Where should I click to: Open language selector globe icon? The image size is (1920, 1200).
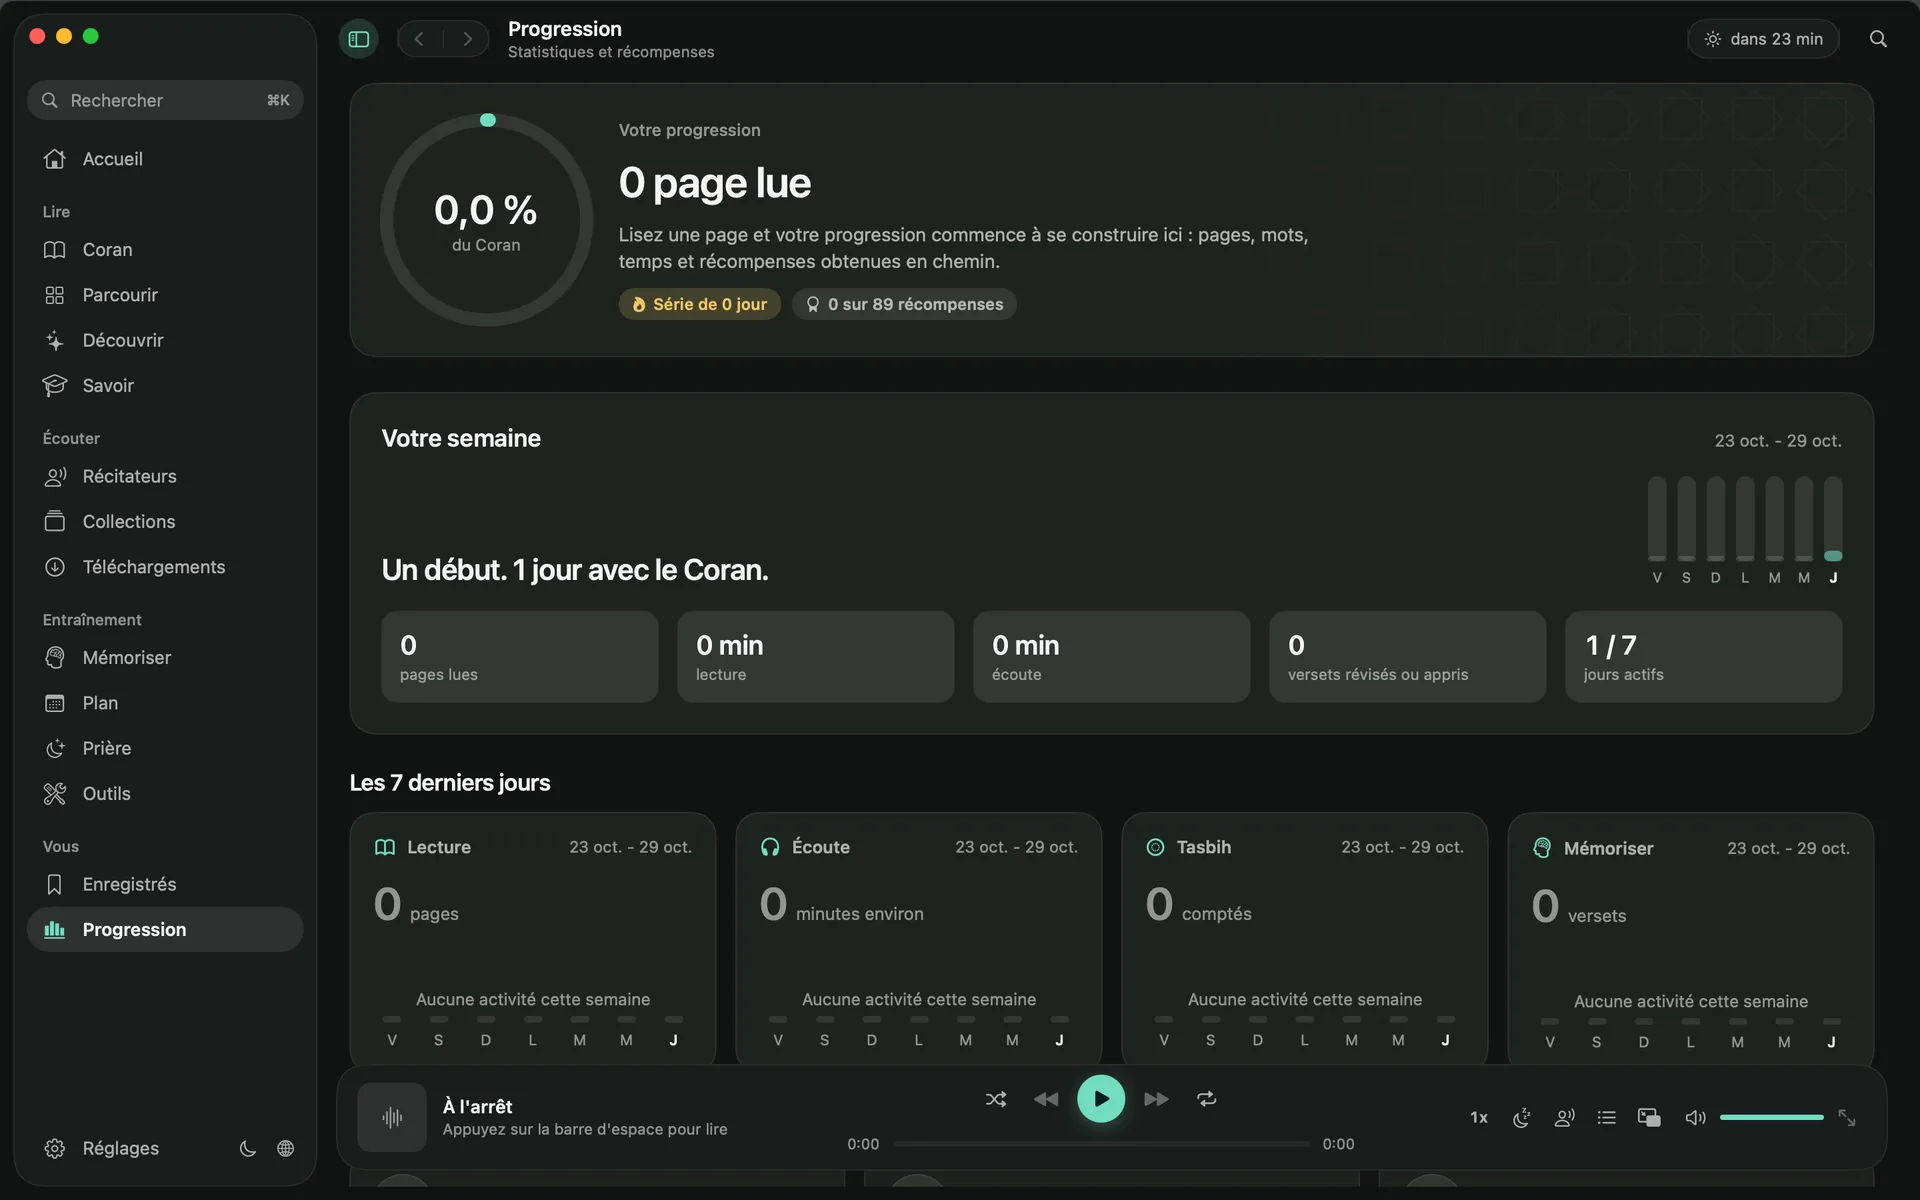[286, 1148]
